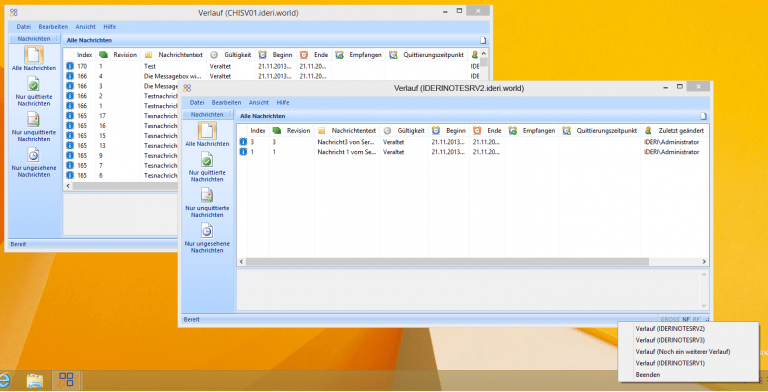The image size is (768, 392).
Task: Select 'Die Messagebox wi...' row in CHISV01
Action: point(272,76)
